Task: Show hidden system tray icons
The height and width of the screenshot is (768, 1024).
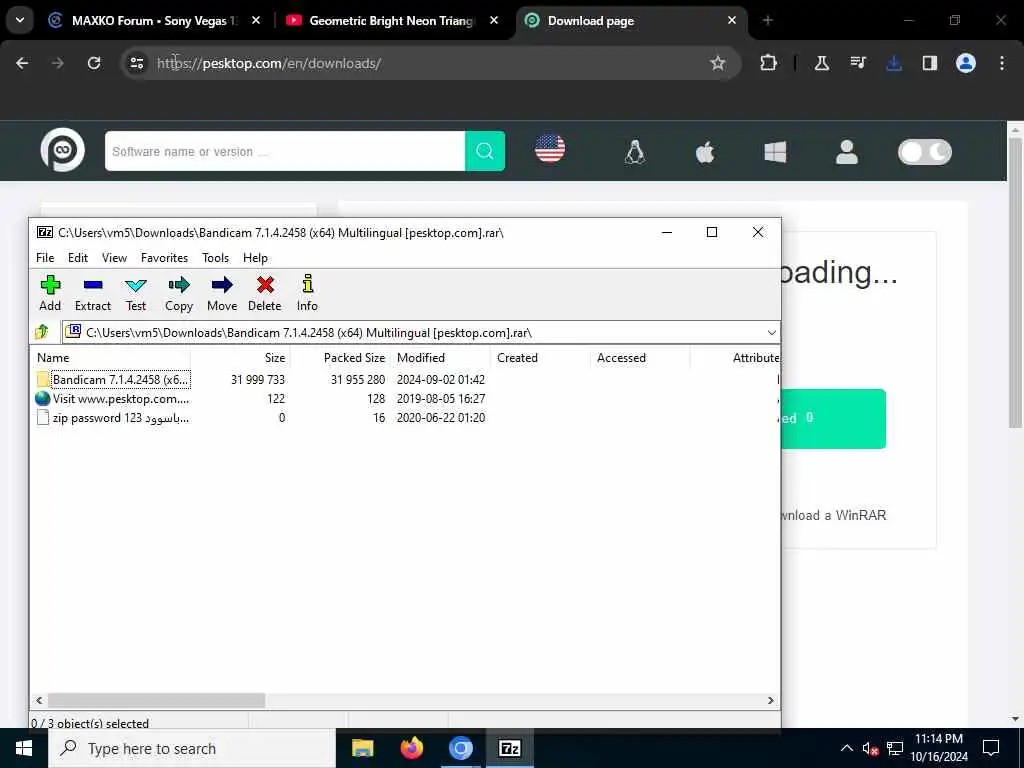Action: click(x=846, y=748)
